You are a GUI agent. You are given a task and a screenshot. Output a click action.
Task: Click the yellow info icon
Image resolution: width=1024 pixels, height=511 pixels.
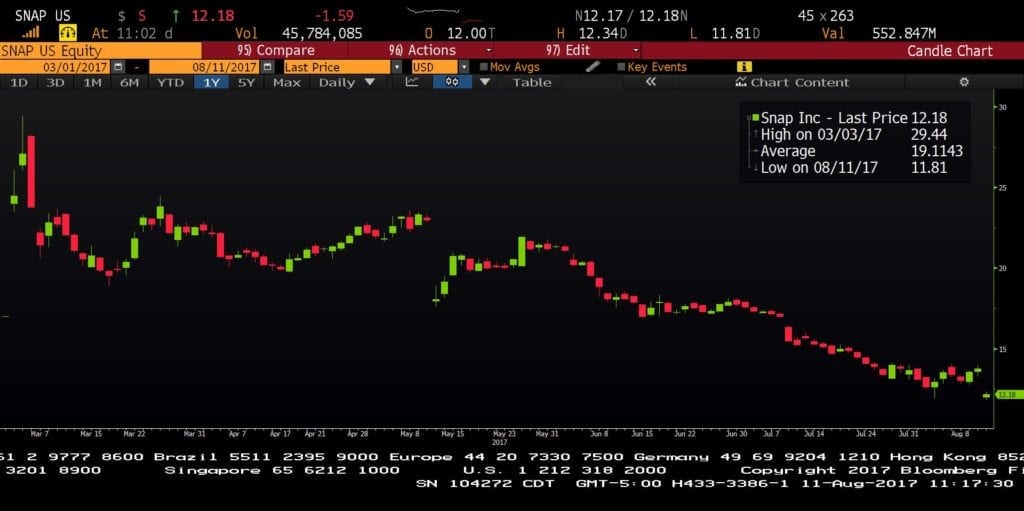click(744, 67)
